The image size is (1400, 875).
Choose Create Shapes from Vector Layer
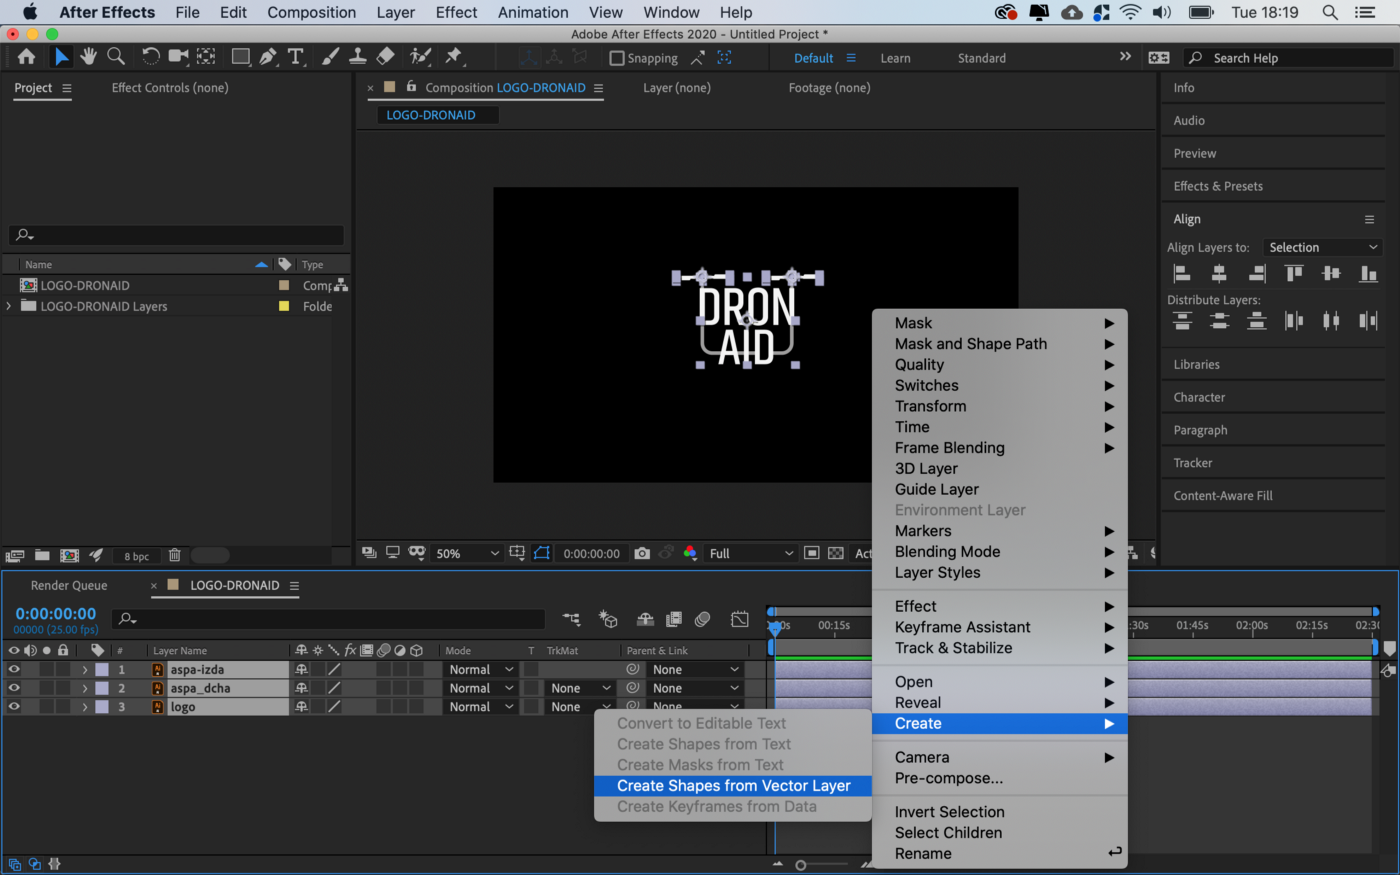click(733, 786)
